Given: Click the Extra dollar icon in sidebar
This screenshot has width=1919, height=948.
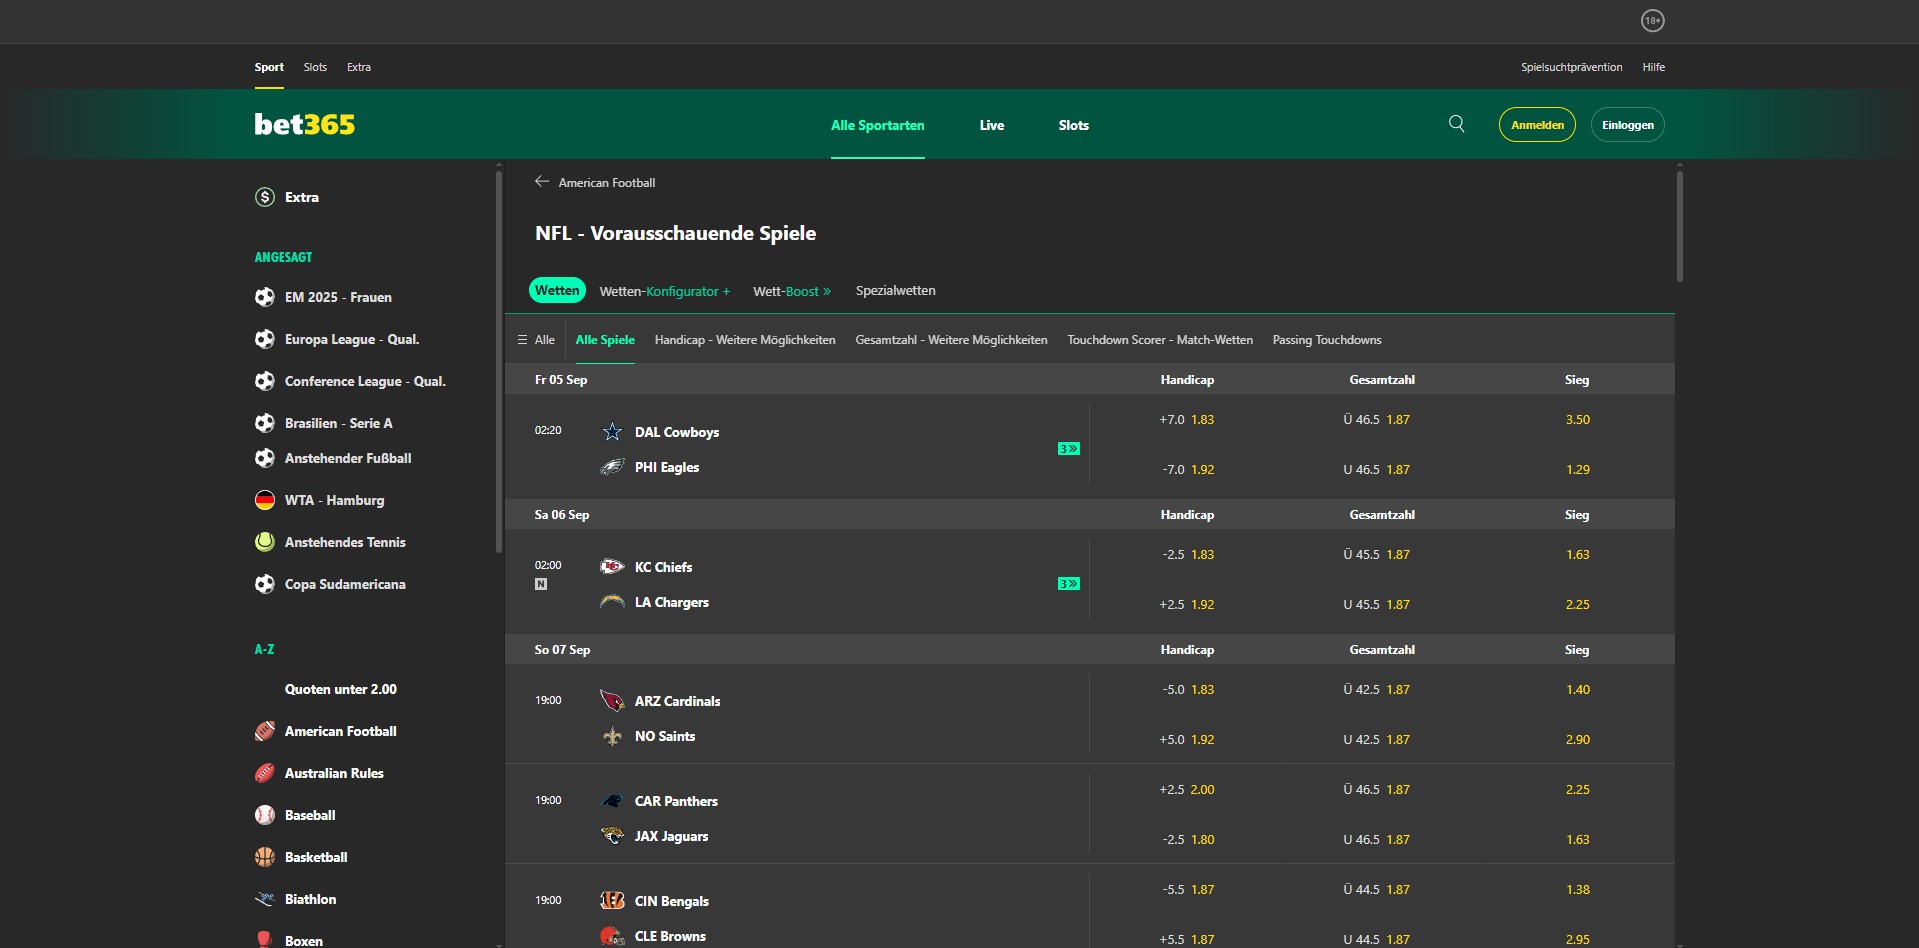Looking at the screenshot, I should coord(264,197).
